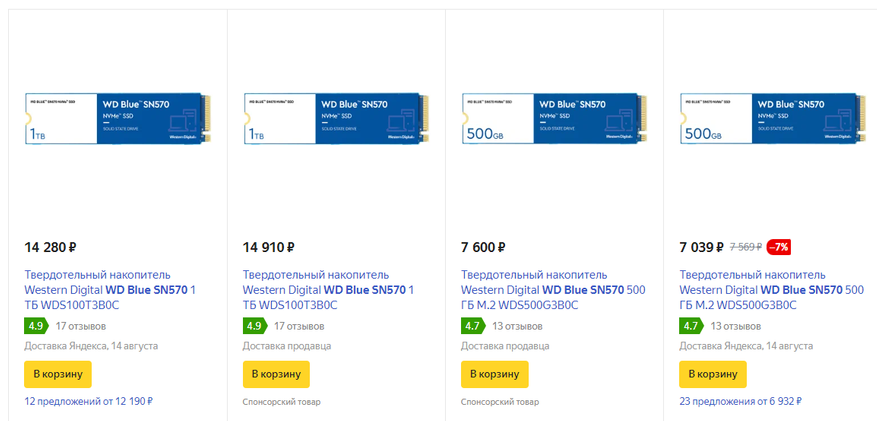The height and width of the screenshot is (421, 877).
Task: View 12 предложений от 12 190 ₽
Action: [88, 401]
